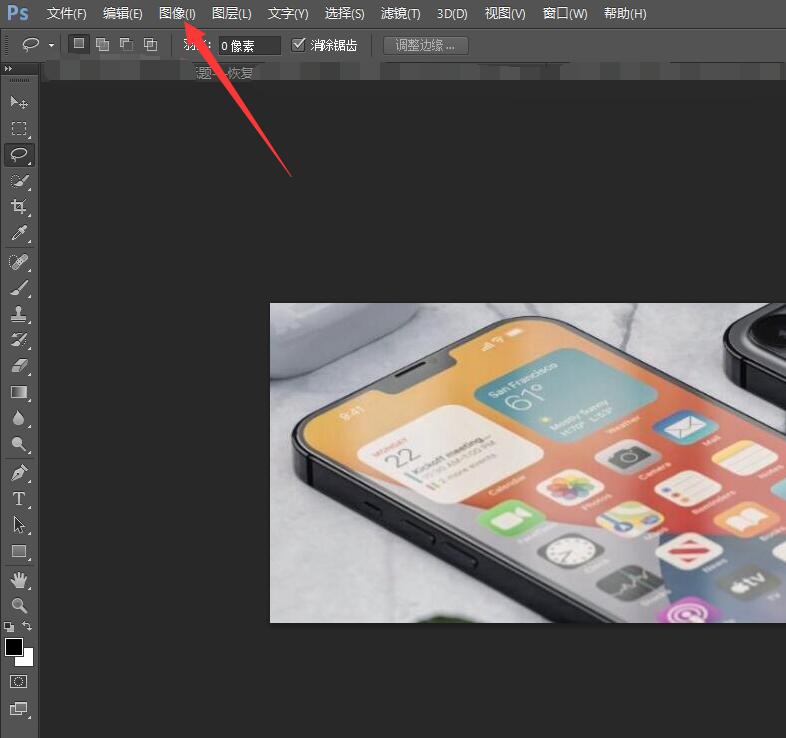Swap foreground and background colors
This screenshot has width=786, height=738.
[27, 626]
